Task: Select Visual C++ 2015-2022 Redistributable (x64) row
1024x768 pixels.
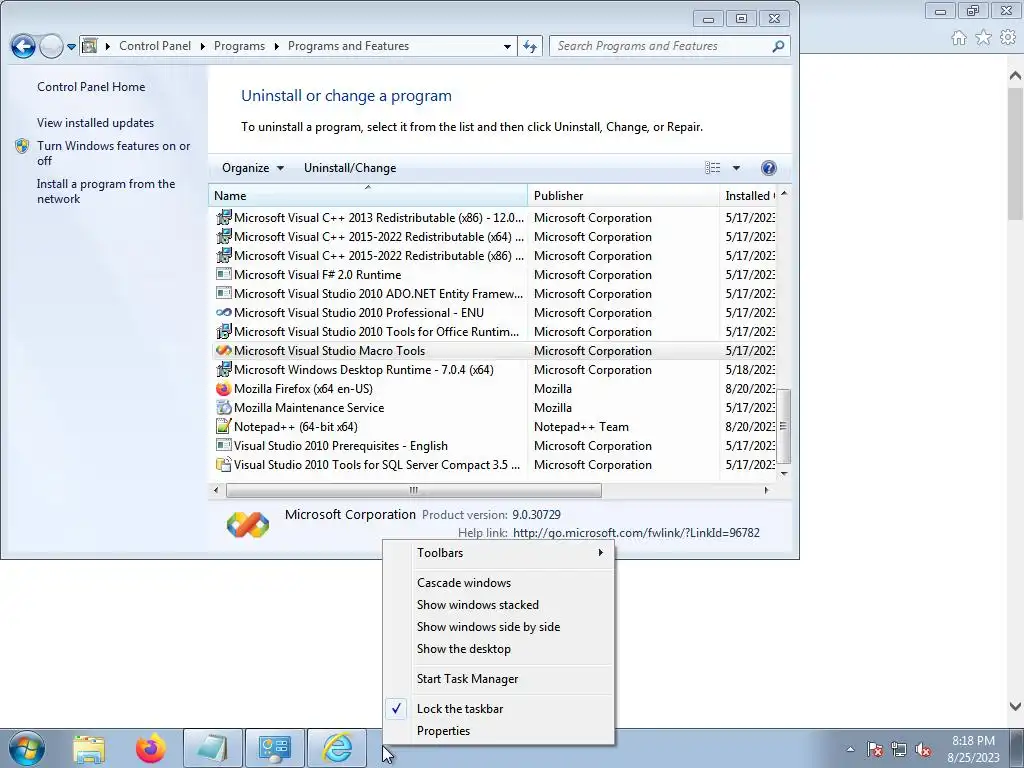Action: (x=495, y=237)
